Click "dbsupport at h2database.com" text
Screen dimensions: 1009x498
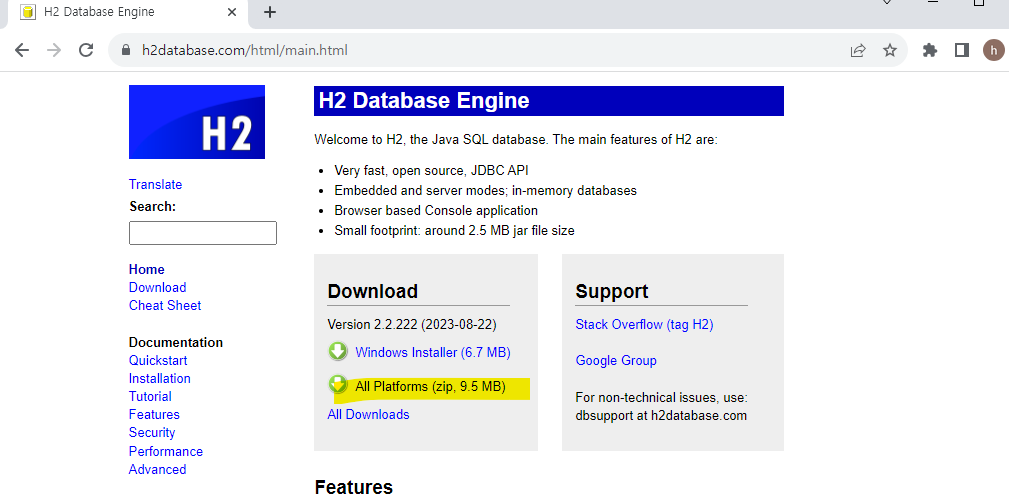[661, 415]
